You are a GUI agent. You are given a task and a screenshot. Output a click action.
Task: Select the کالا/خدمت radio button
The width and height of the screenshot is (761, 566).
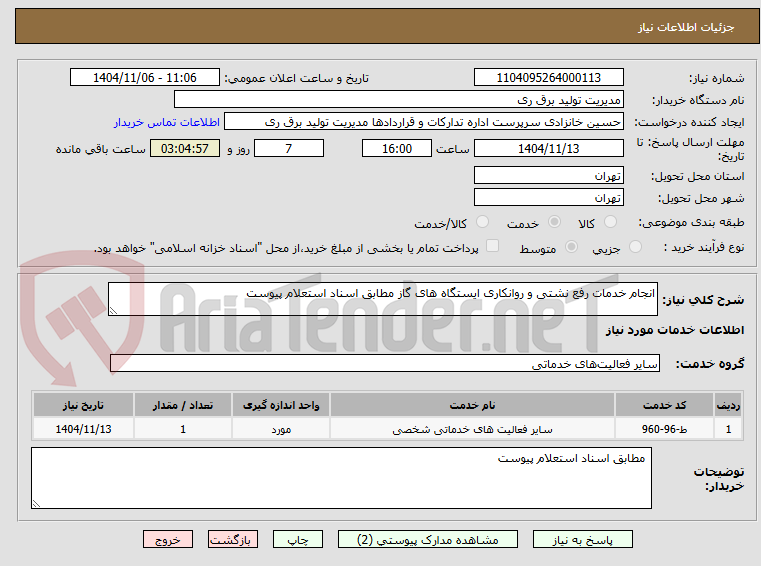click(x=482, y=222)
